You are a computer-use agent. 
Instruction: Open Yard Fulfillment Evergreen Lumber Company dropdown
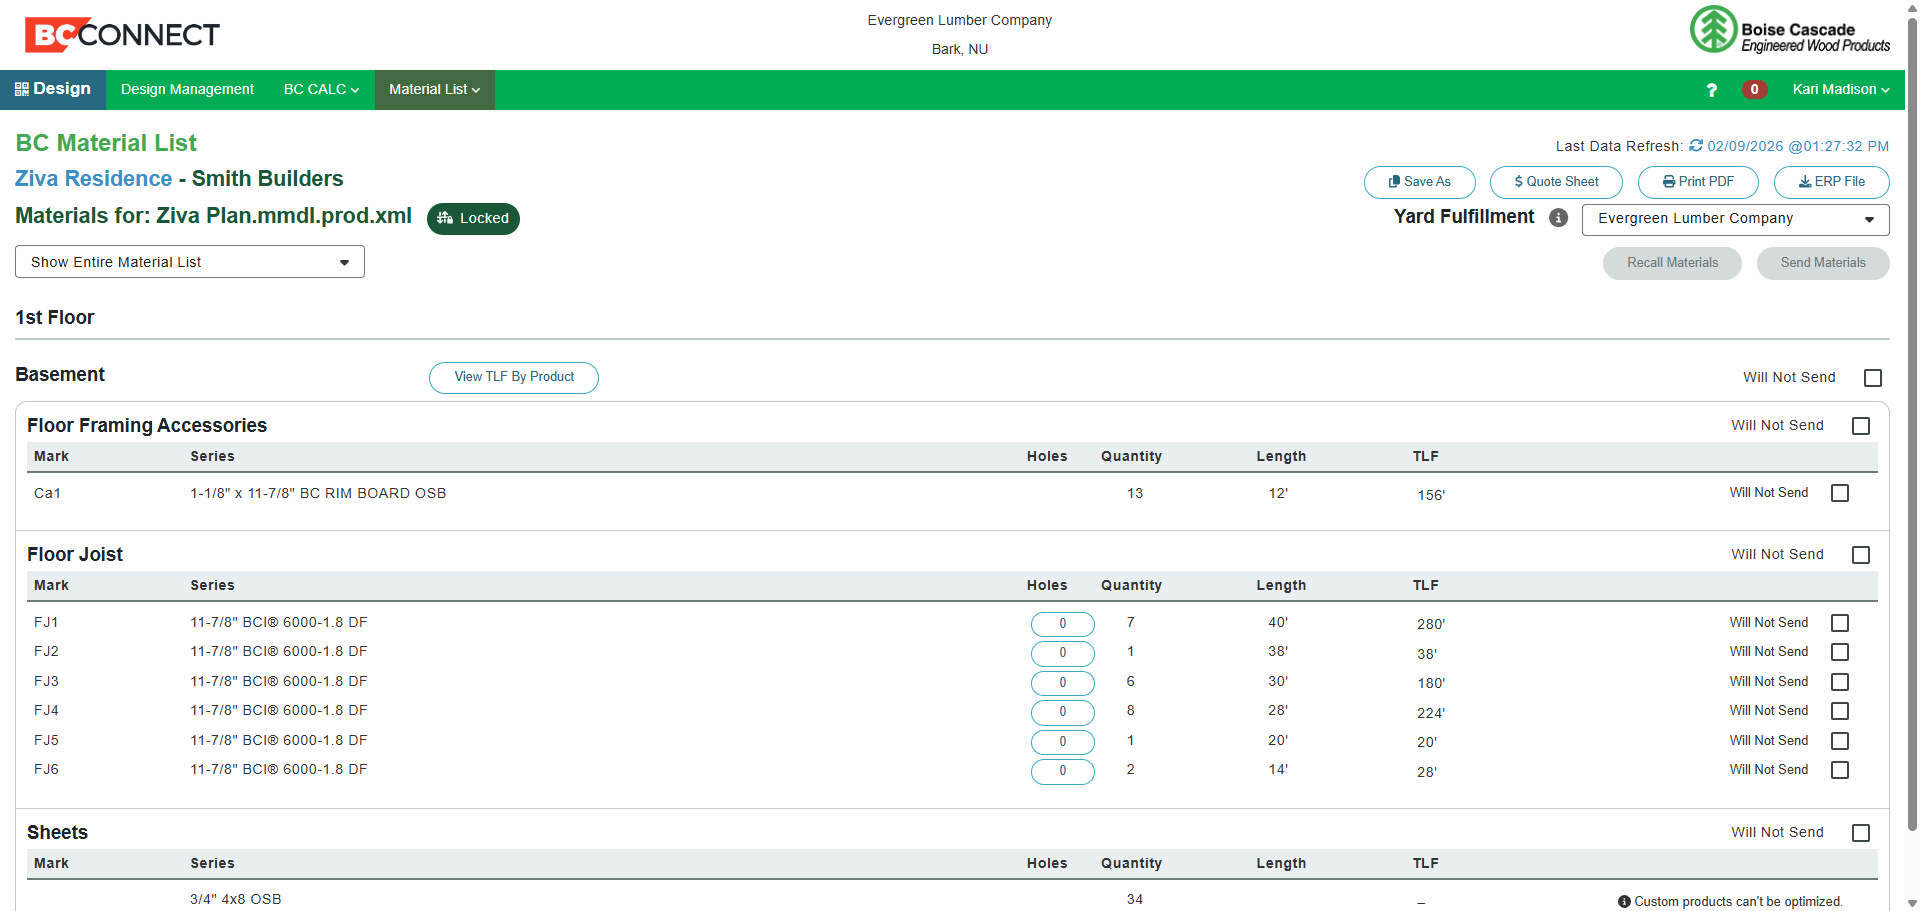[x=1735, y=219]
